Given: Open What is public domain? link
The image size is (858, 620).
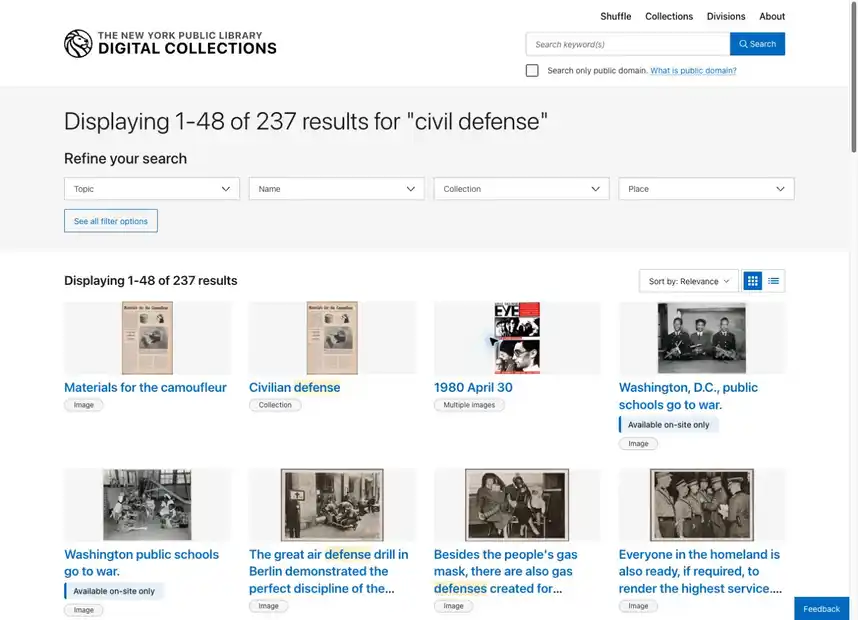Looking at the screenshot, I should pos(693,71).
